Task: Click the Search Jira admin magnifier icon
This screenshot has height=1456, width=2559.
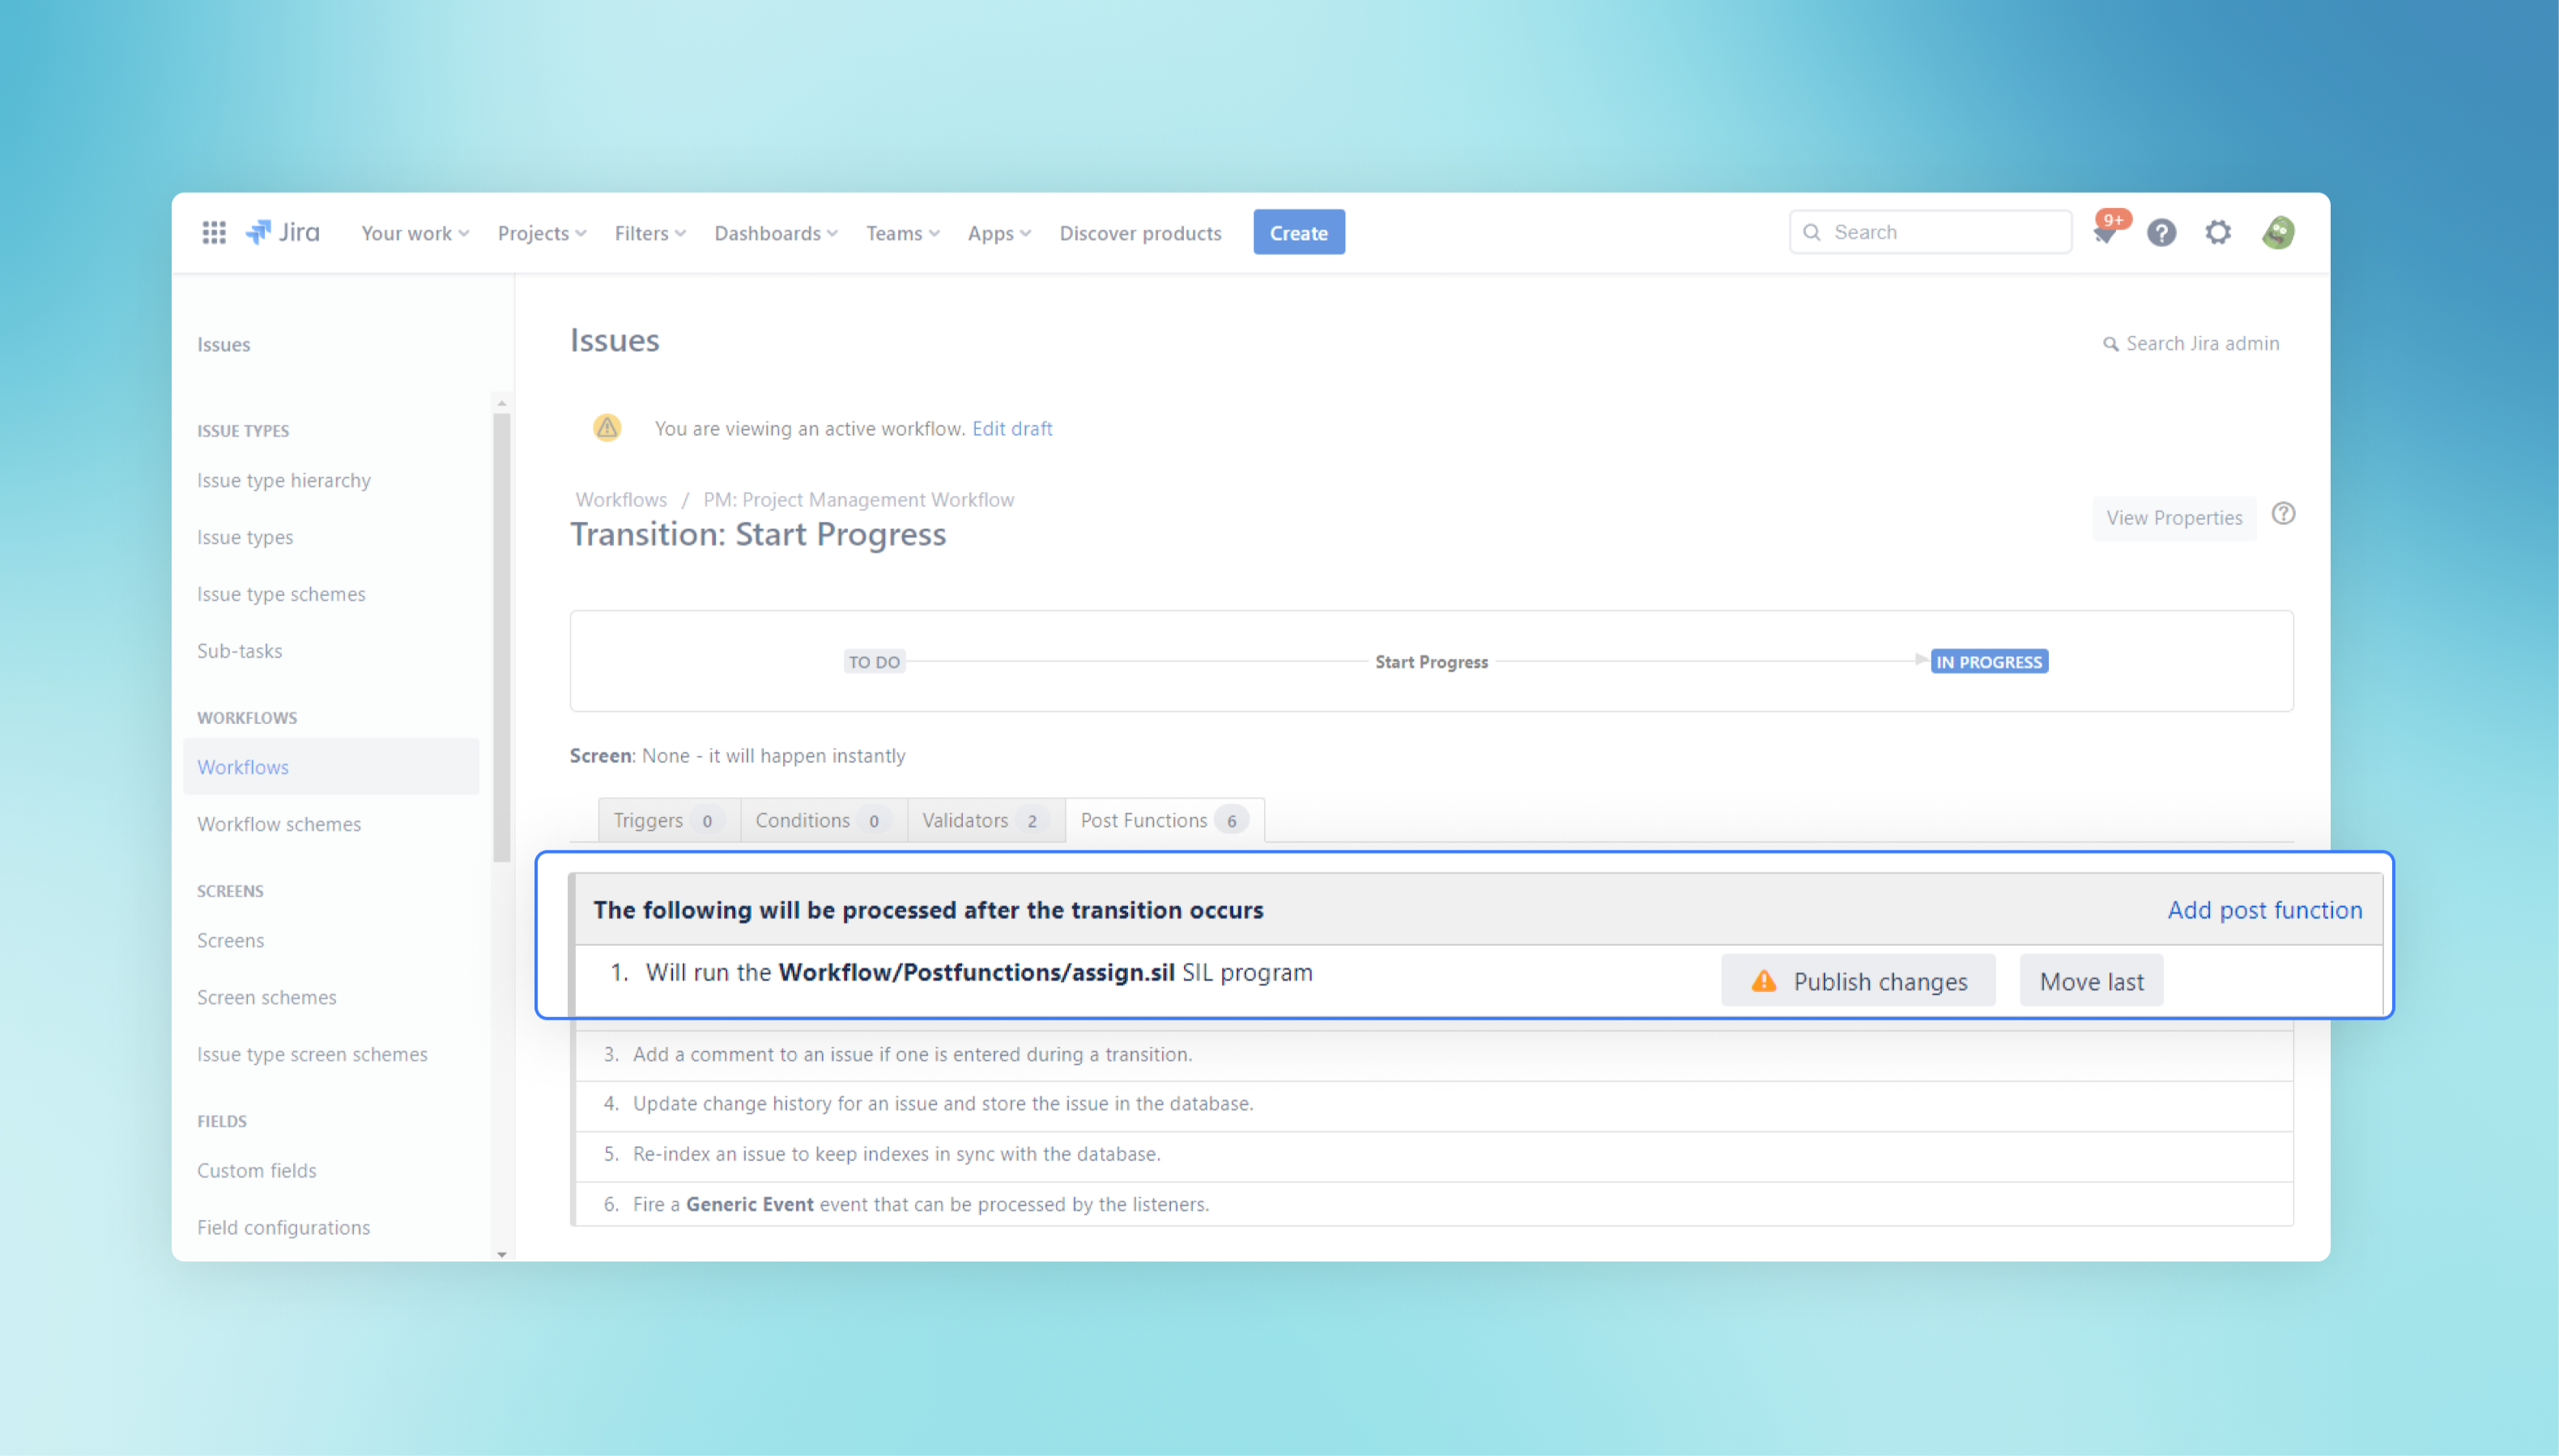Action: pyautogui.click(x=2110, y=344)
